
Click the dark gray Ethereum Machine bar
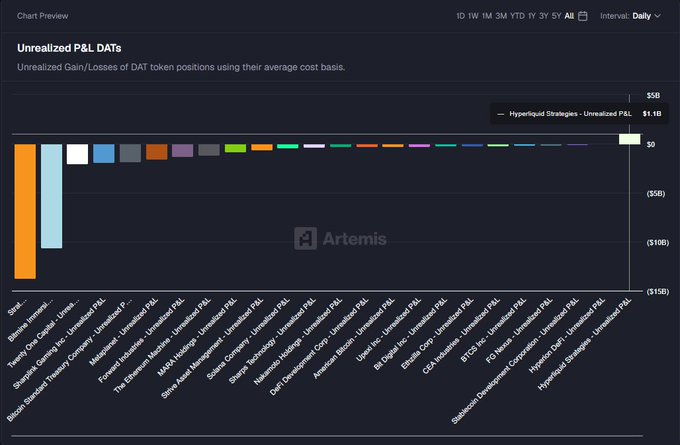tap(209, 150)
